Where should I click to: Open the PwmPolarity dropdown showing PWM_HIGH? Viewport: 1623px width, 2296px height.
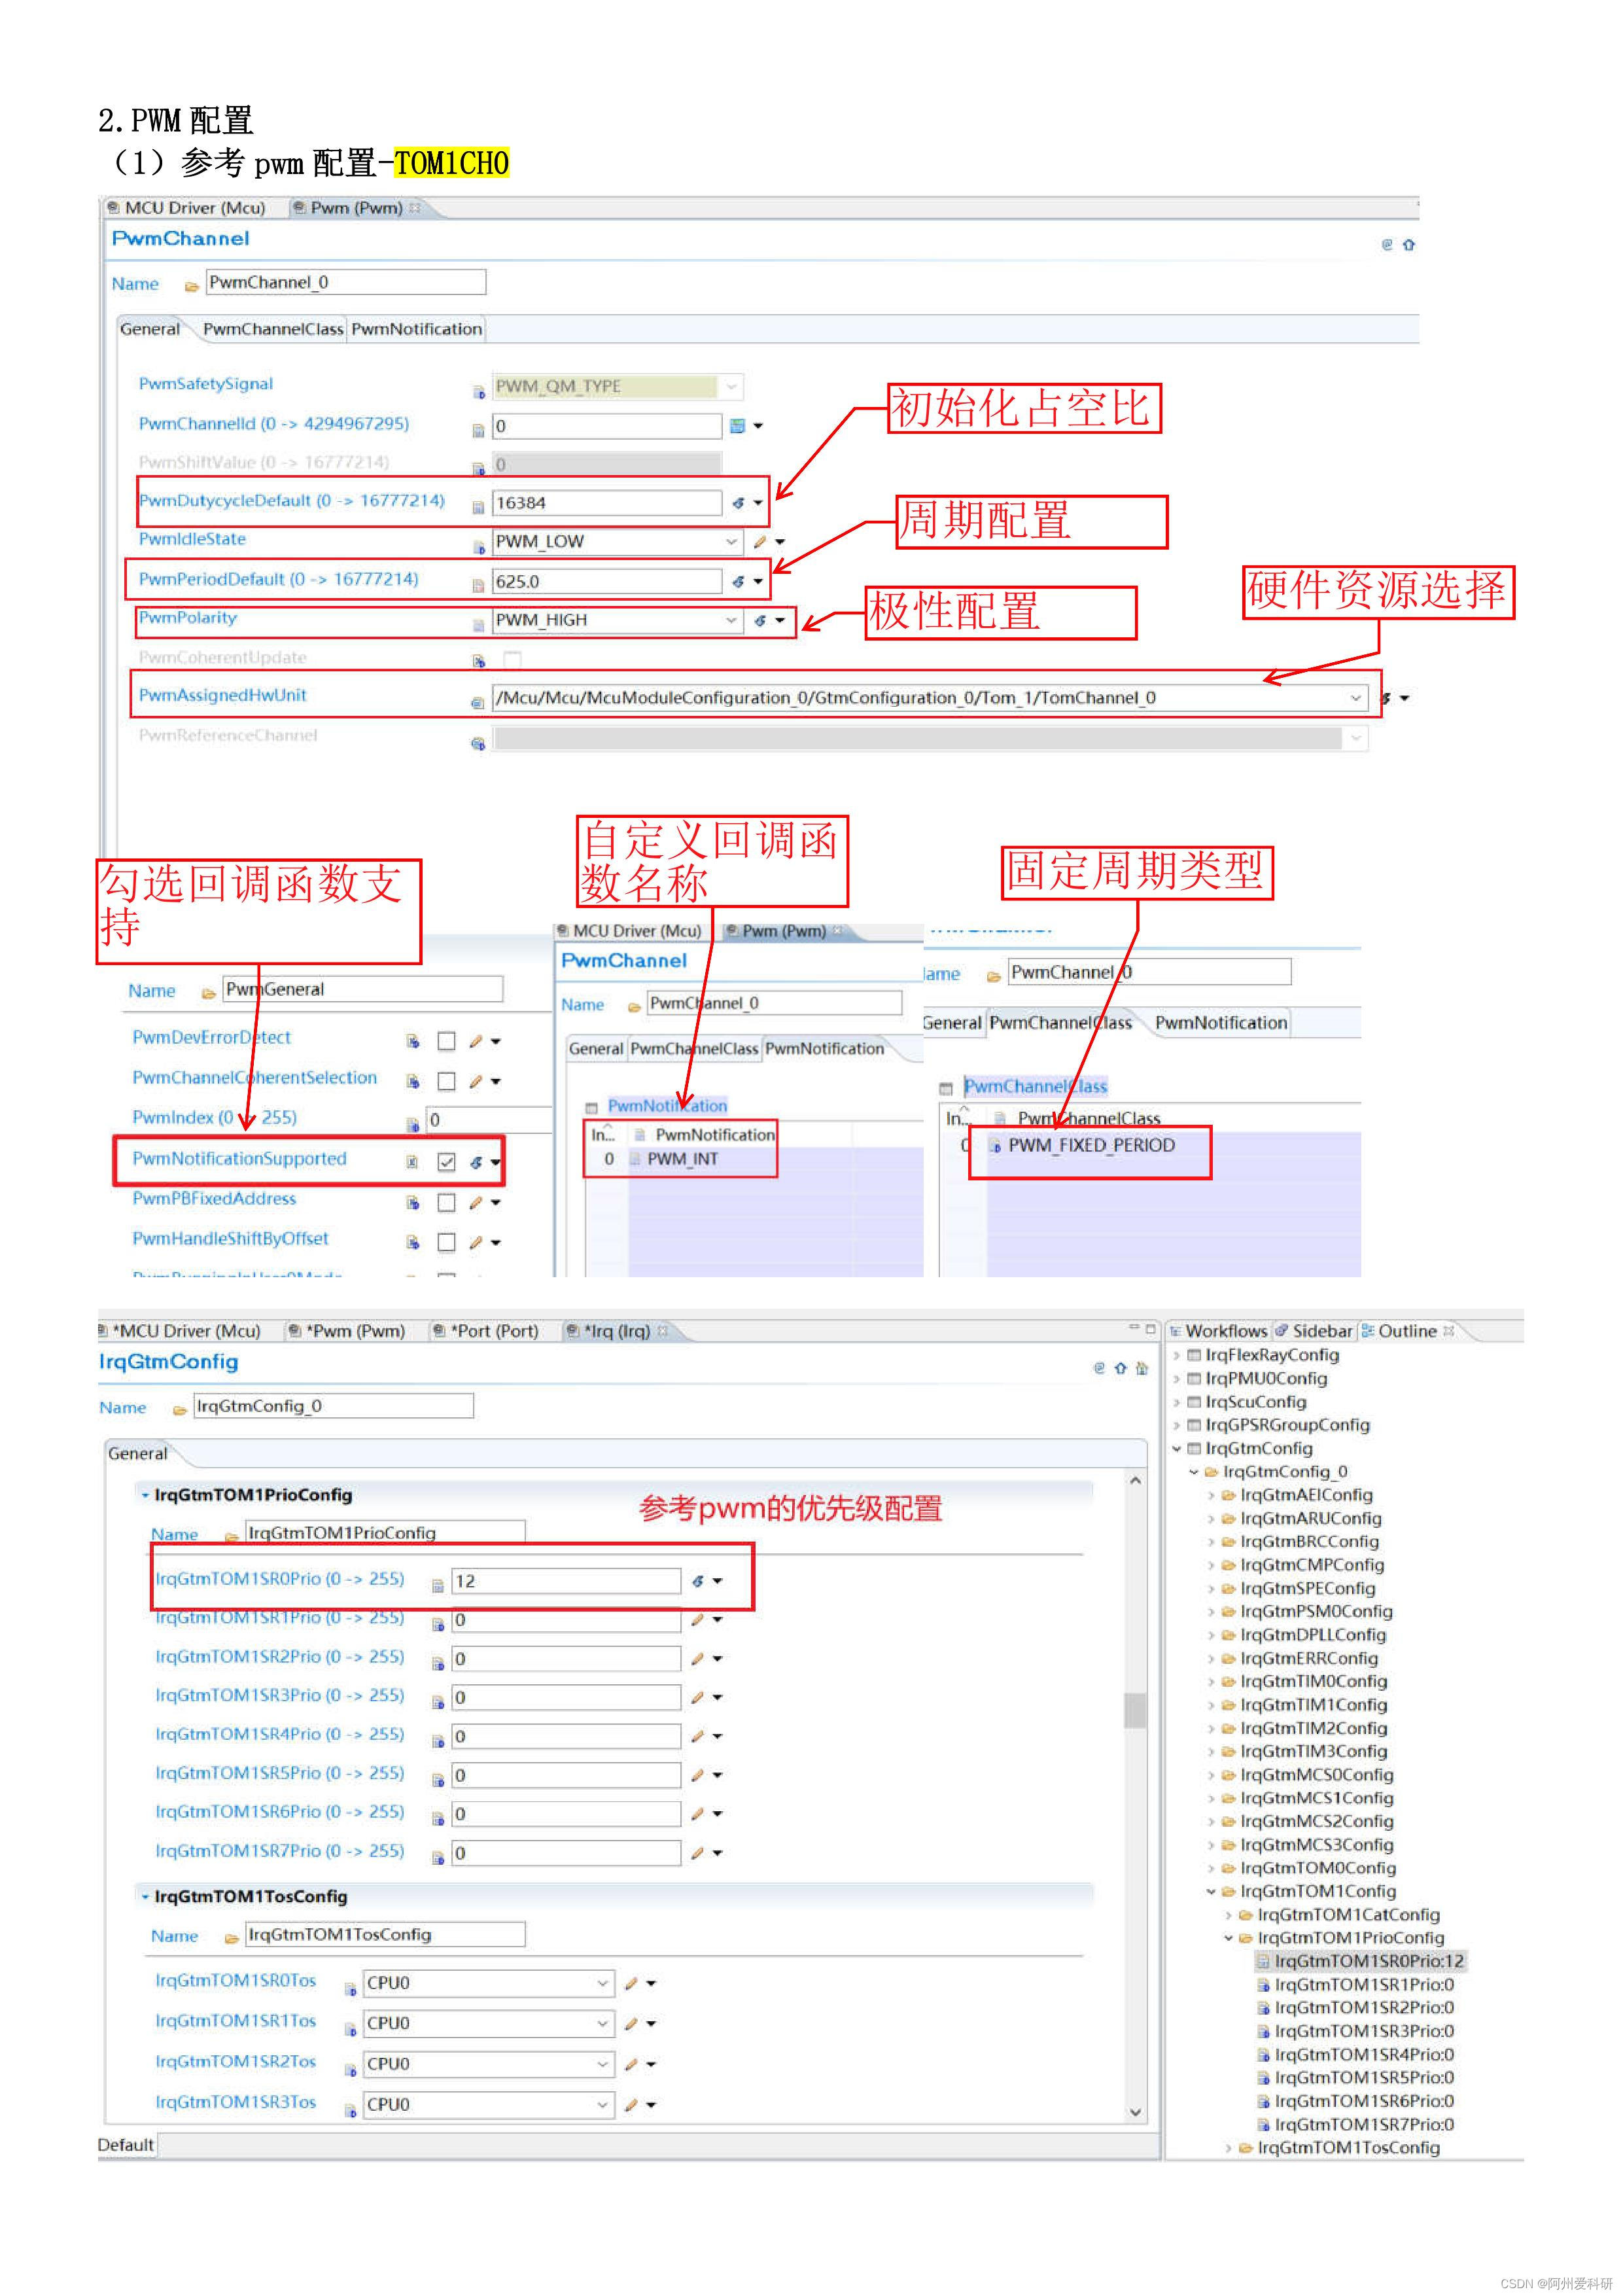click(x=733, y=620)
